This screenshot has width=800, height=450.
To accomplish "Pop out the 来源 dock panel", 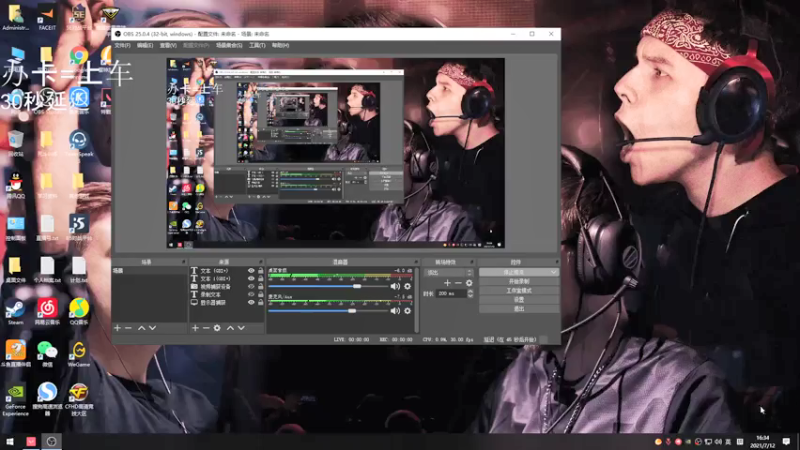I will coord(261,262).
